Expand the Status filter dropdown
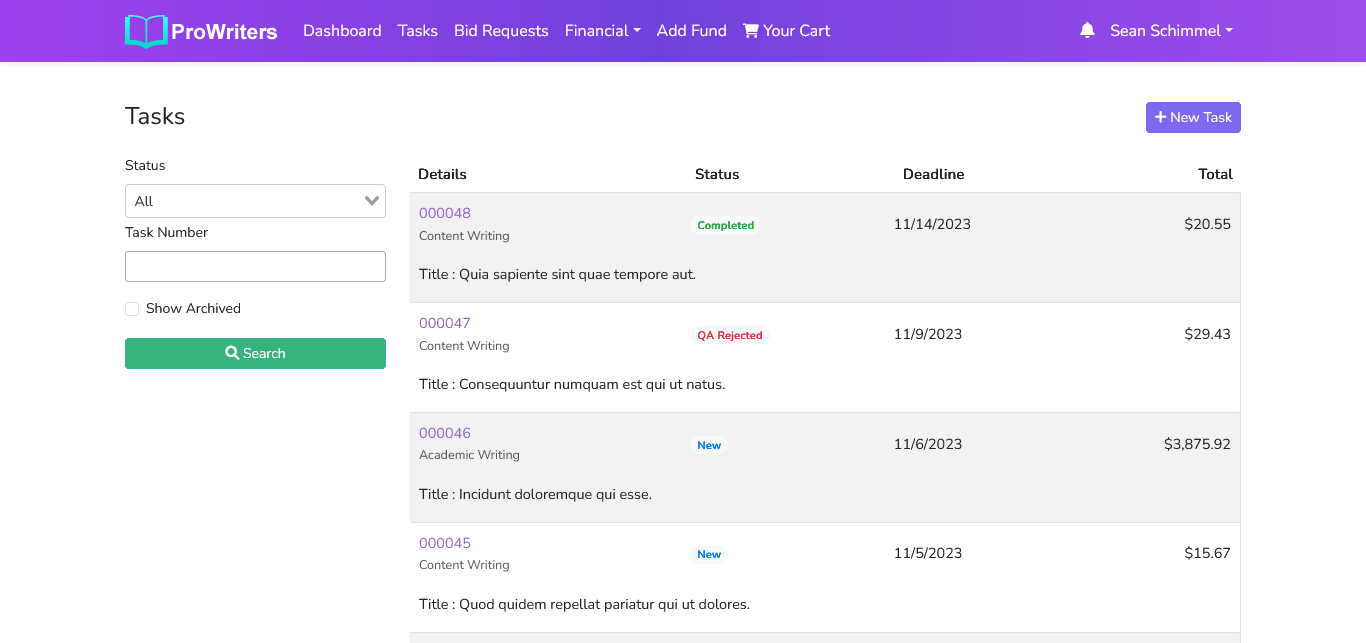The height and width of the screenshot is (643, 1366). point(255,201)
